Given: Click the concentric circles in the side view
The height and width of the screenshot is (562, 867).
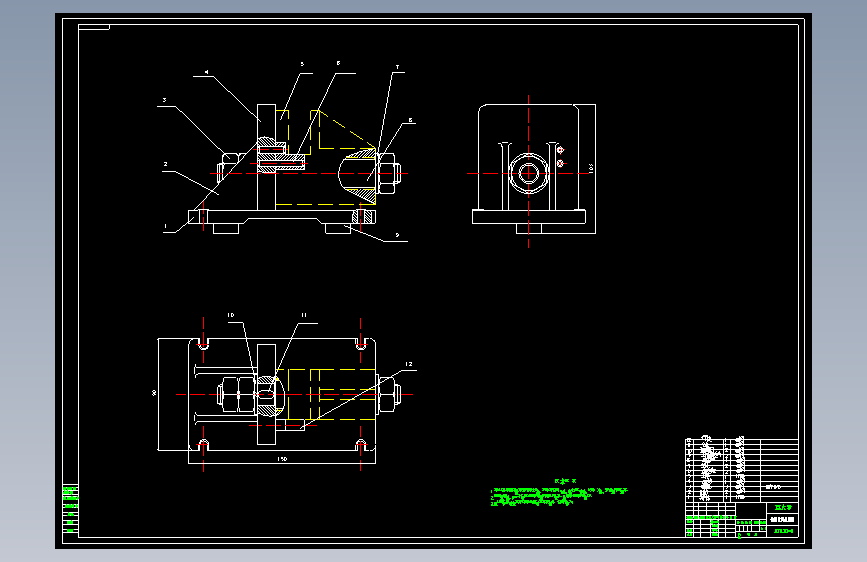Looking at the screenshot, I should 529,173.
